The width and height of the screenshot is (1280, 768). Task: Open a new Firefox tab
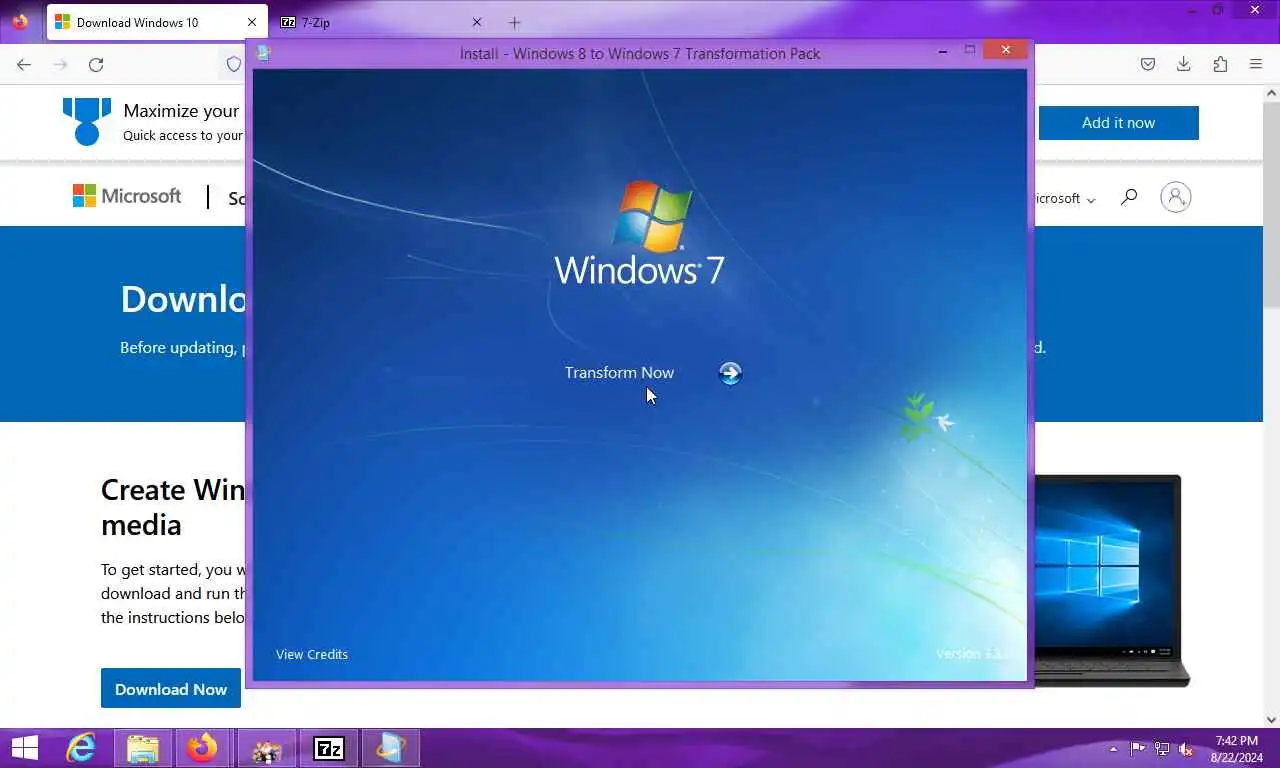pos(514,22)
